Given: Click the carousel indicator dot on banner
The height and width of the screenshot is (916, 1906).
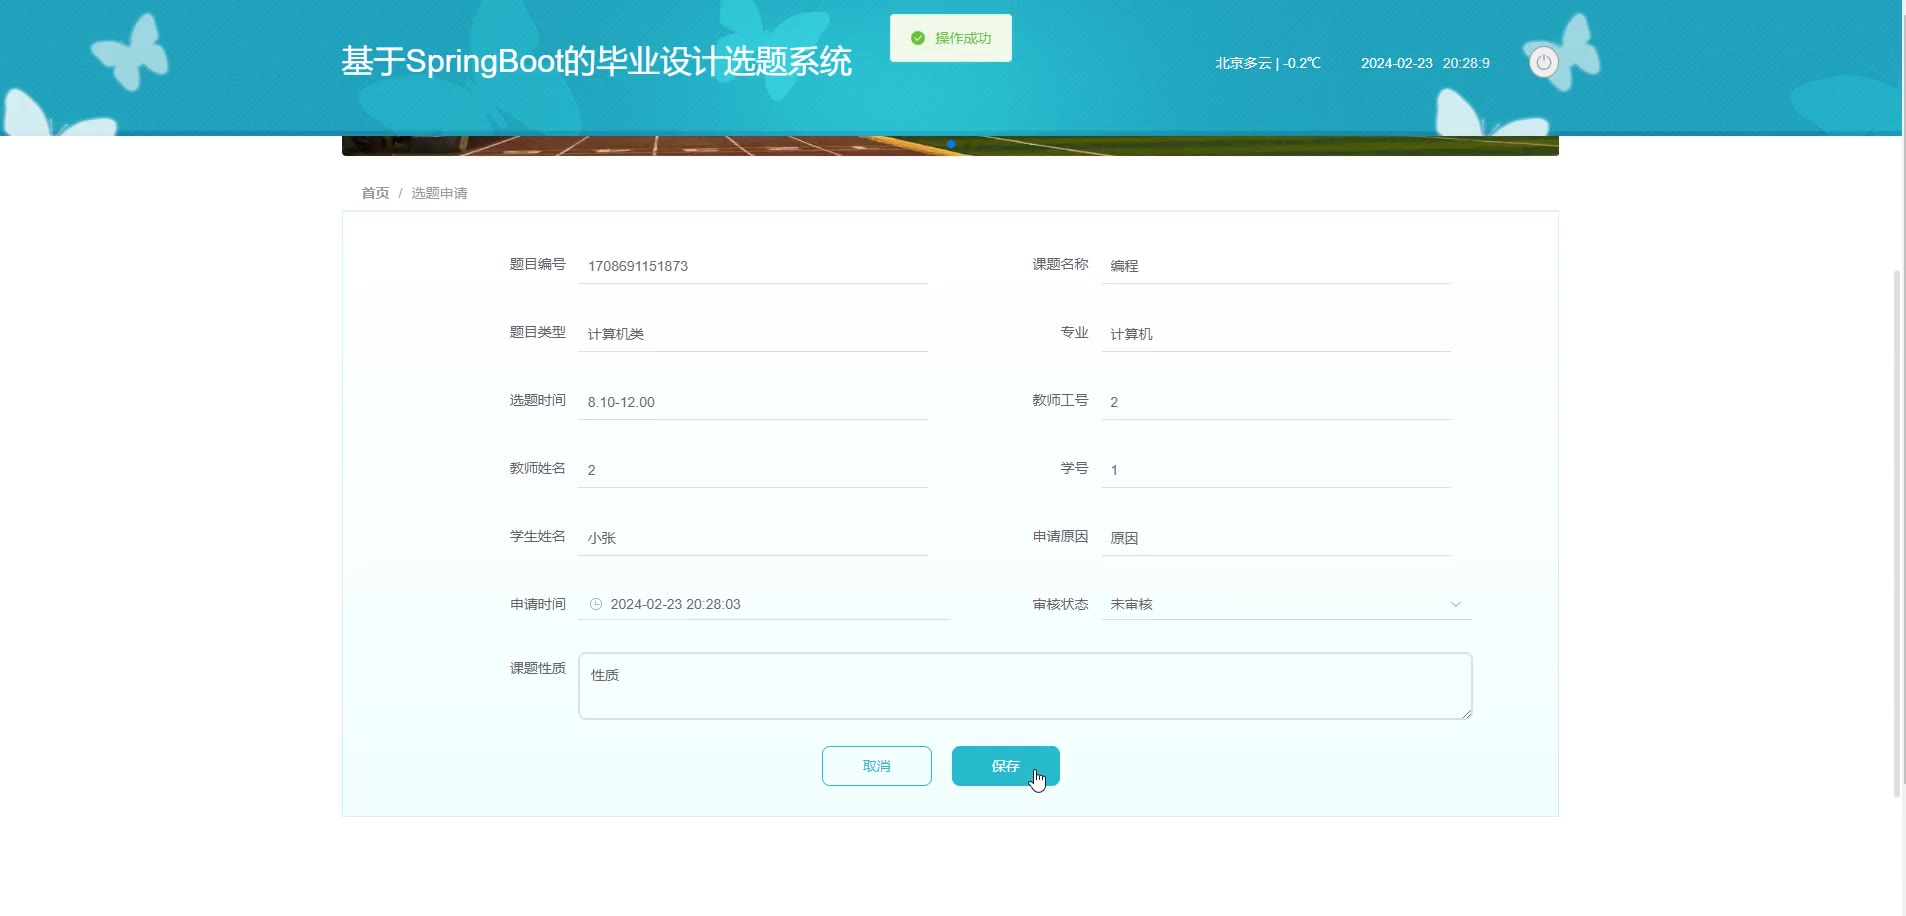Looking at the screenshot, I should (951, 144).
